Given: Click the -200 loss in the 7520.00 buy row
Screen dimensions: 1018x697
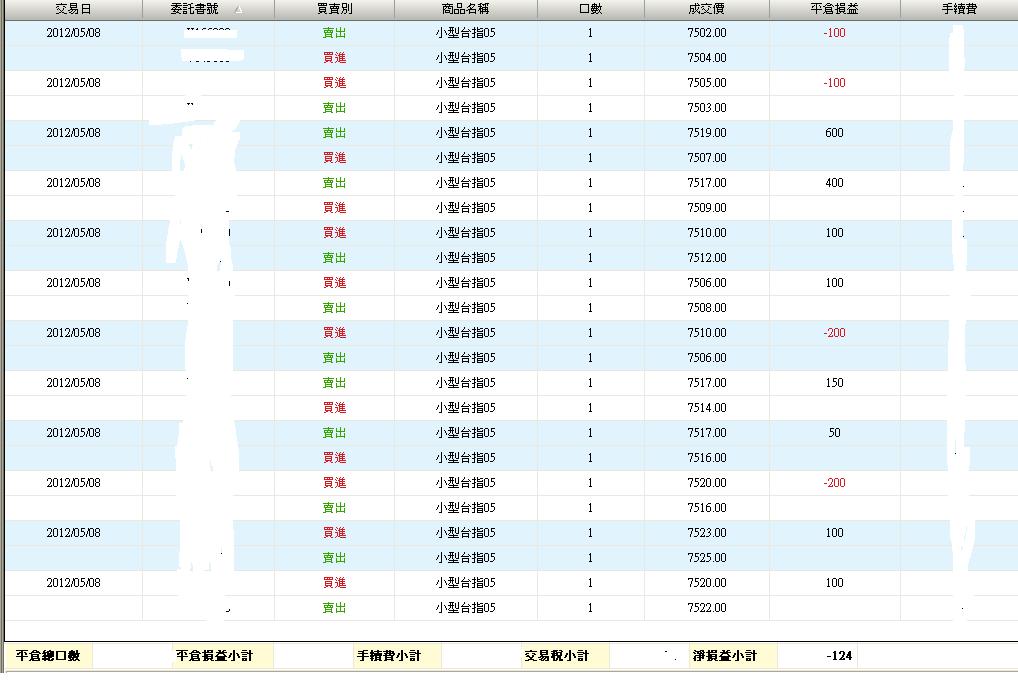Looking at the screenshot, I should [x=834, y=482].
